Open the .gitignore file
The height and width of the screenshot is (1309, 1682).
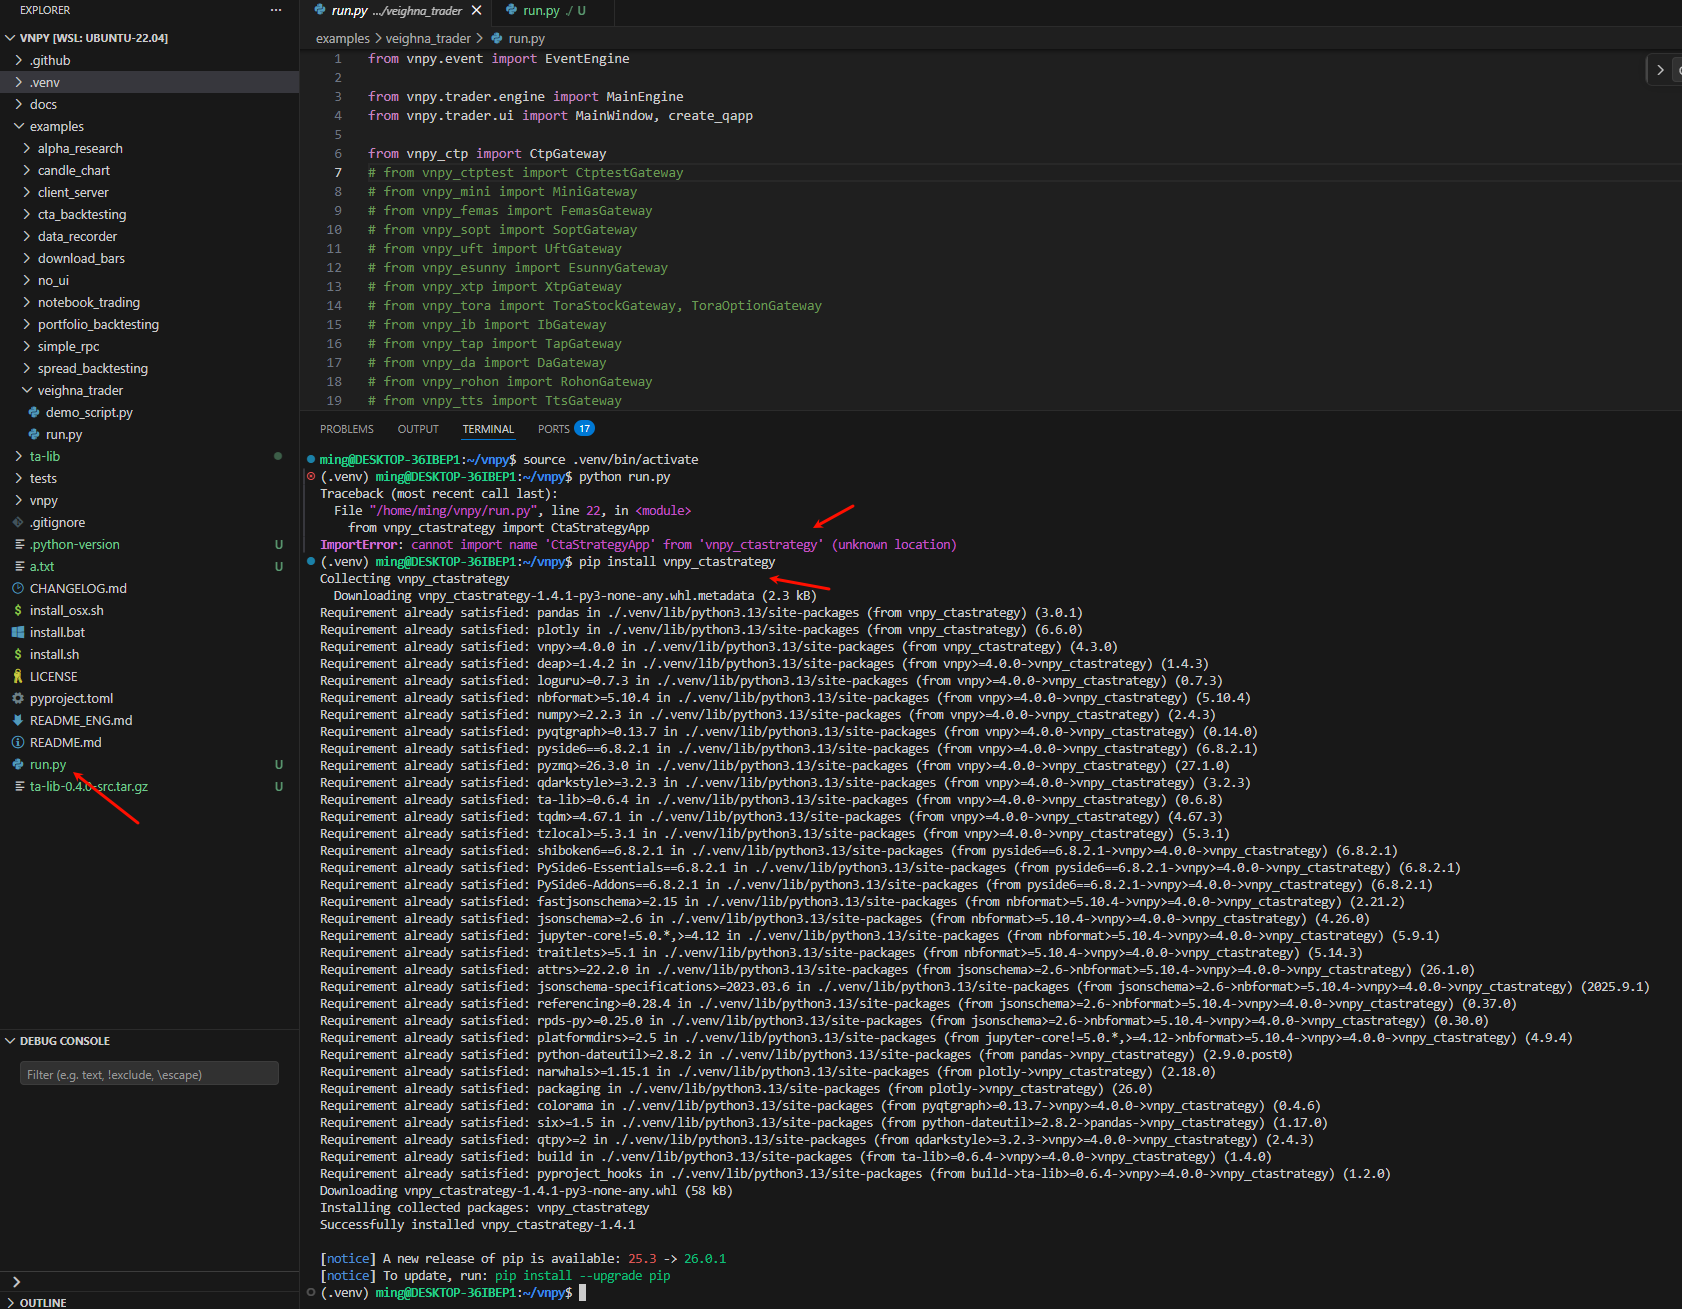[x=57, y=522]
